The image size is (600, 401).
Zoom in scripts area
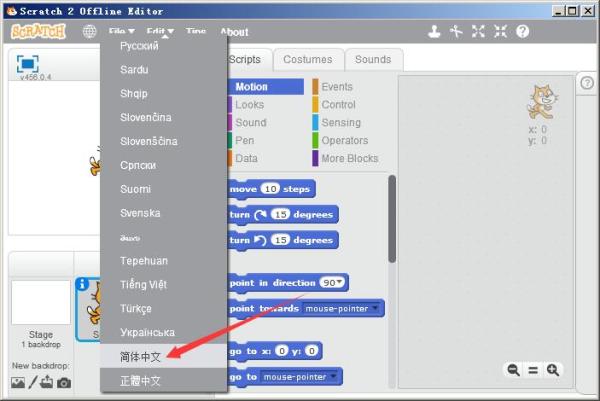tap(553, 370)
